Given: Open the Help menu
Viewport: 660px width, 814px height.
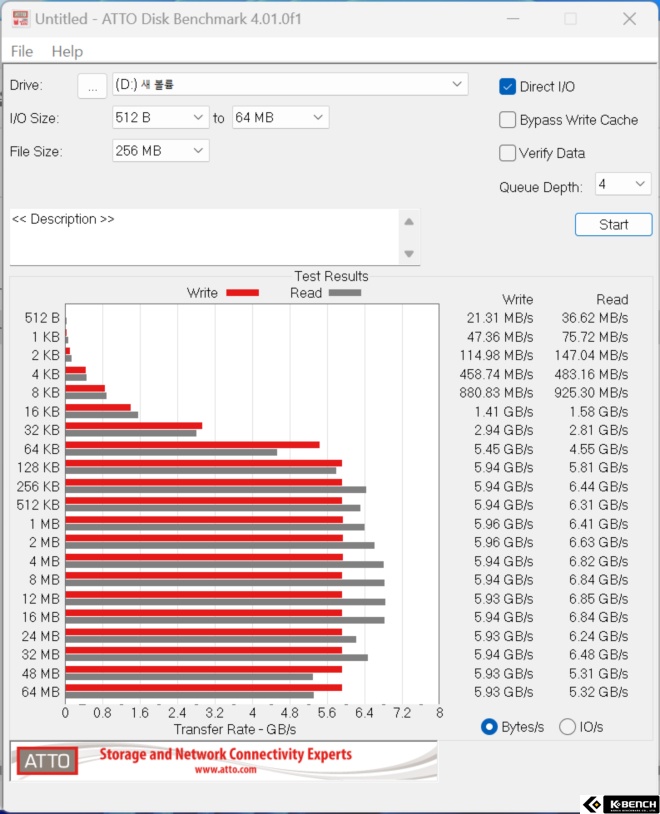Looking at the screenshot, I should 67,51.
